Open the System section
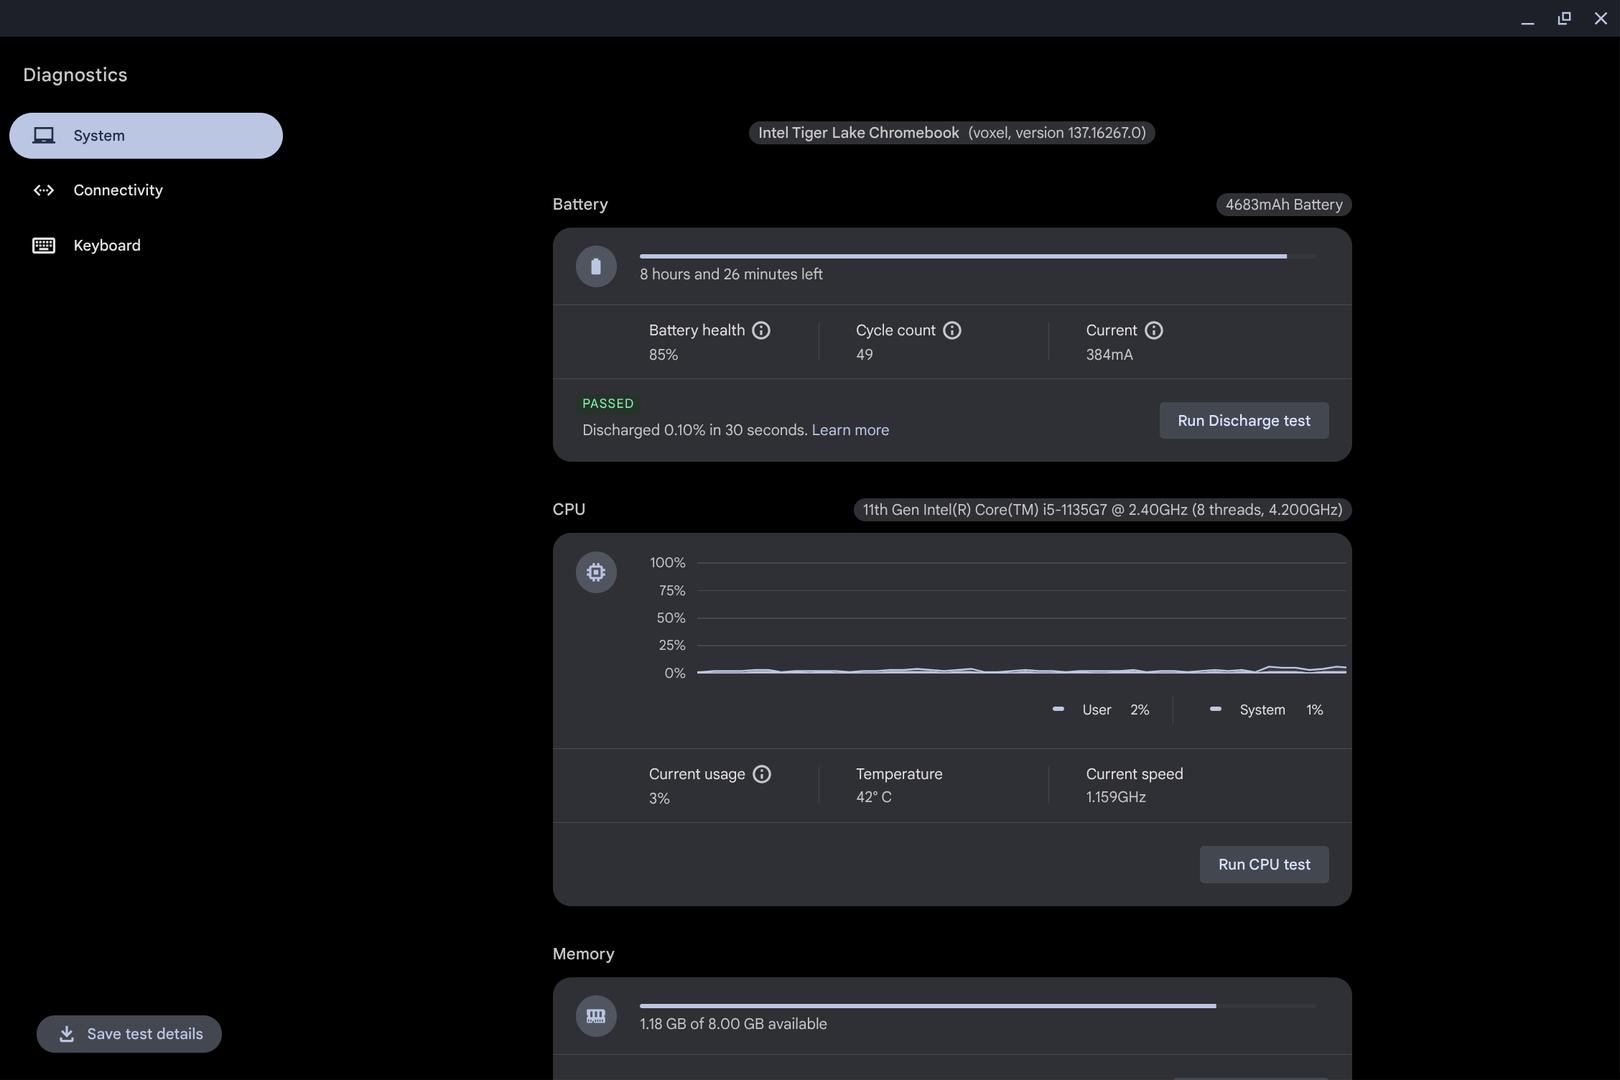Image resolution: width=1620 pixels, height=1080 pixels. click(x=146, y=135)
